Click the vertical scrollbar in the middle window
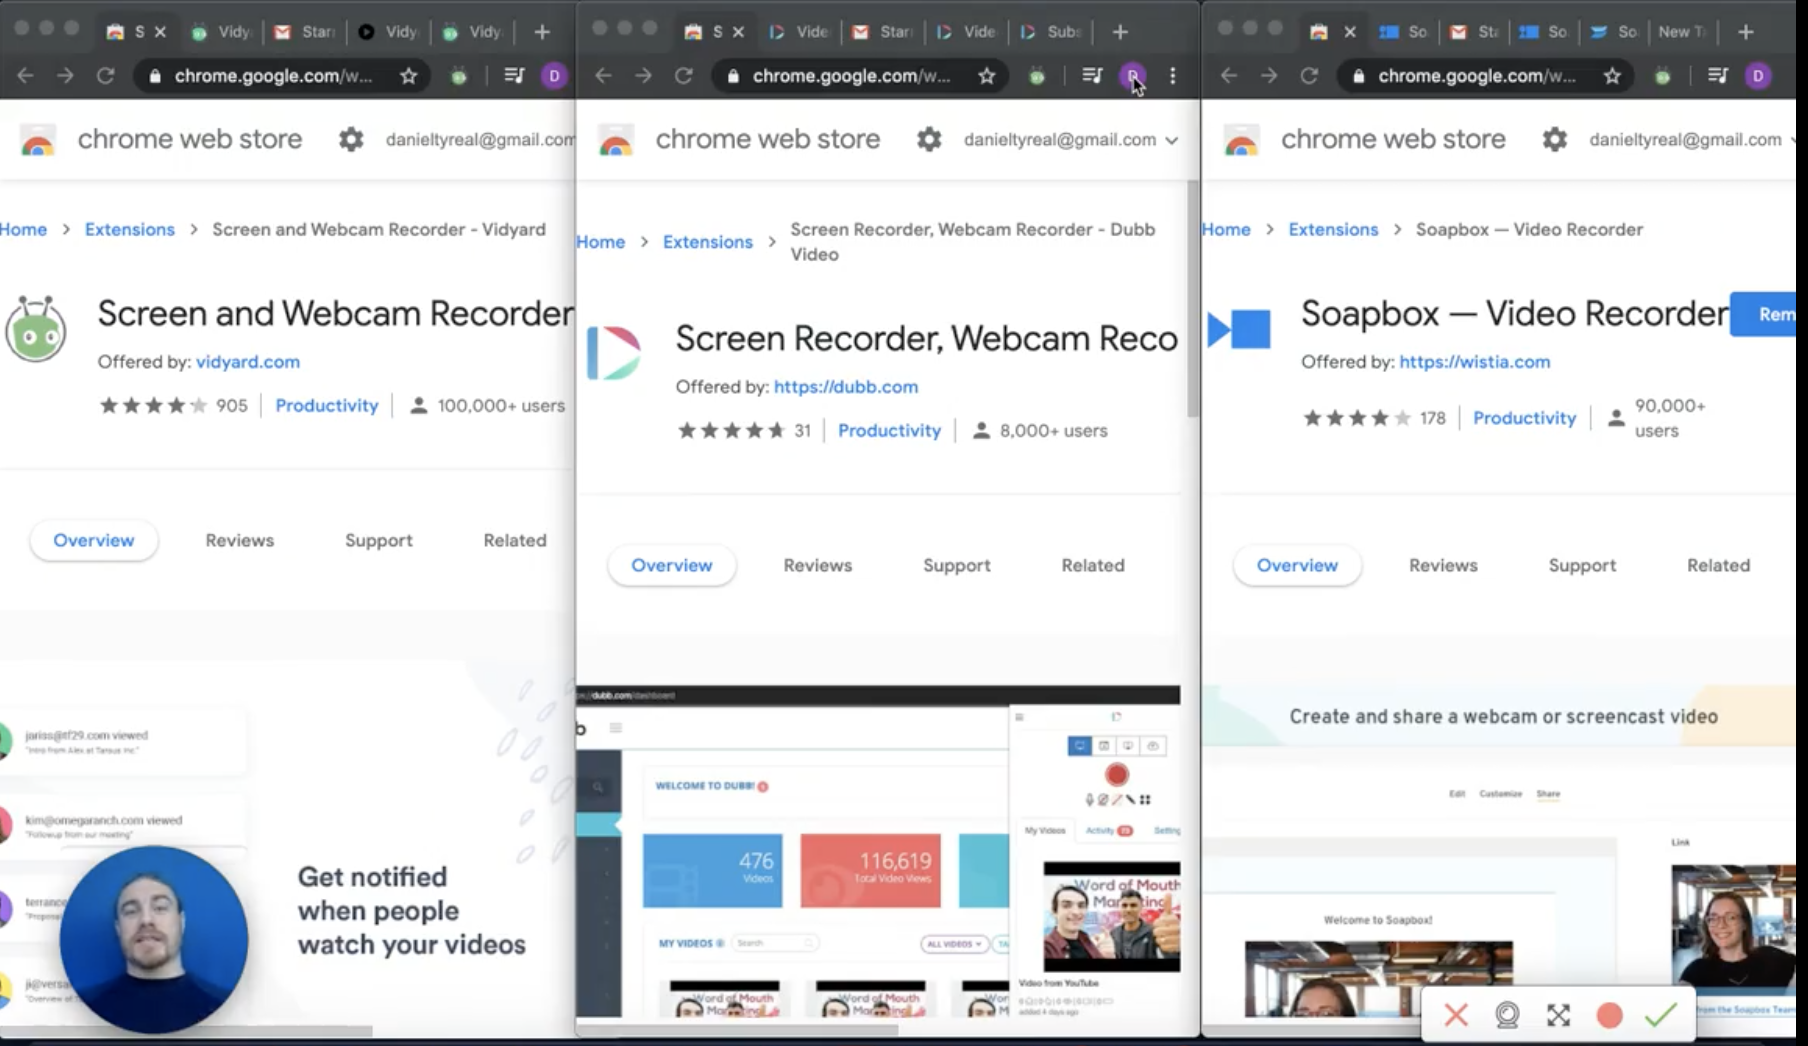 click(1192, 299)
